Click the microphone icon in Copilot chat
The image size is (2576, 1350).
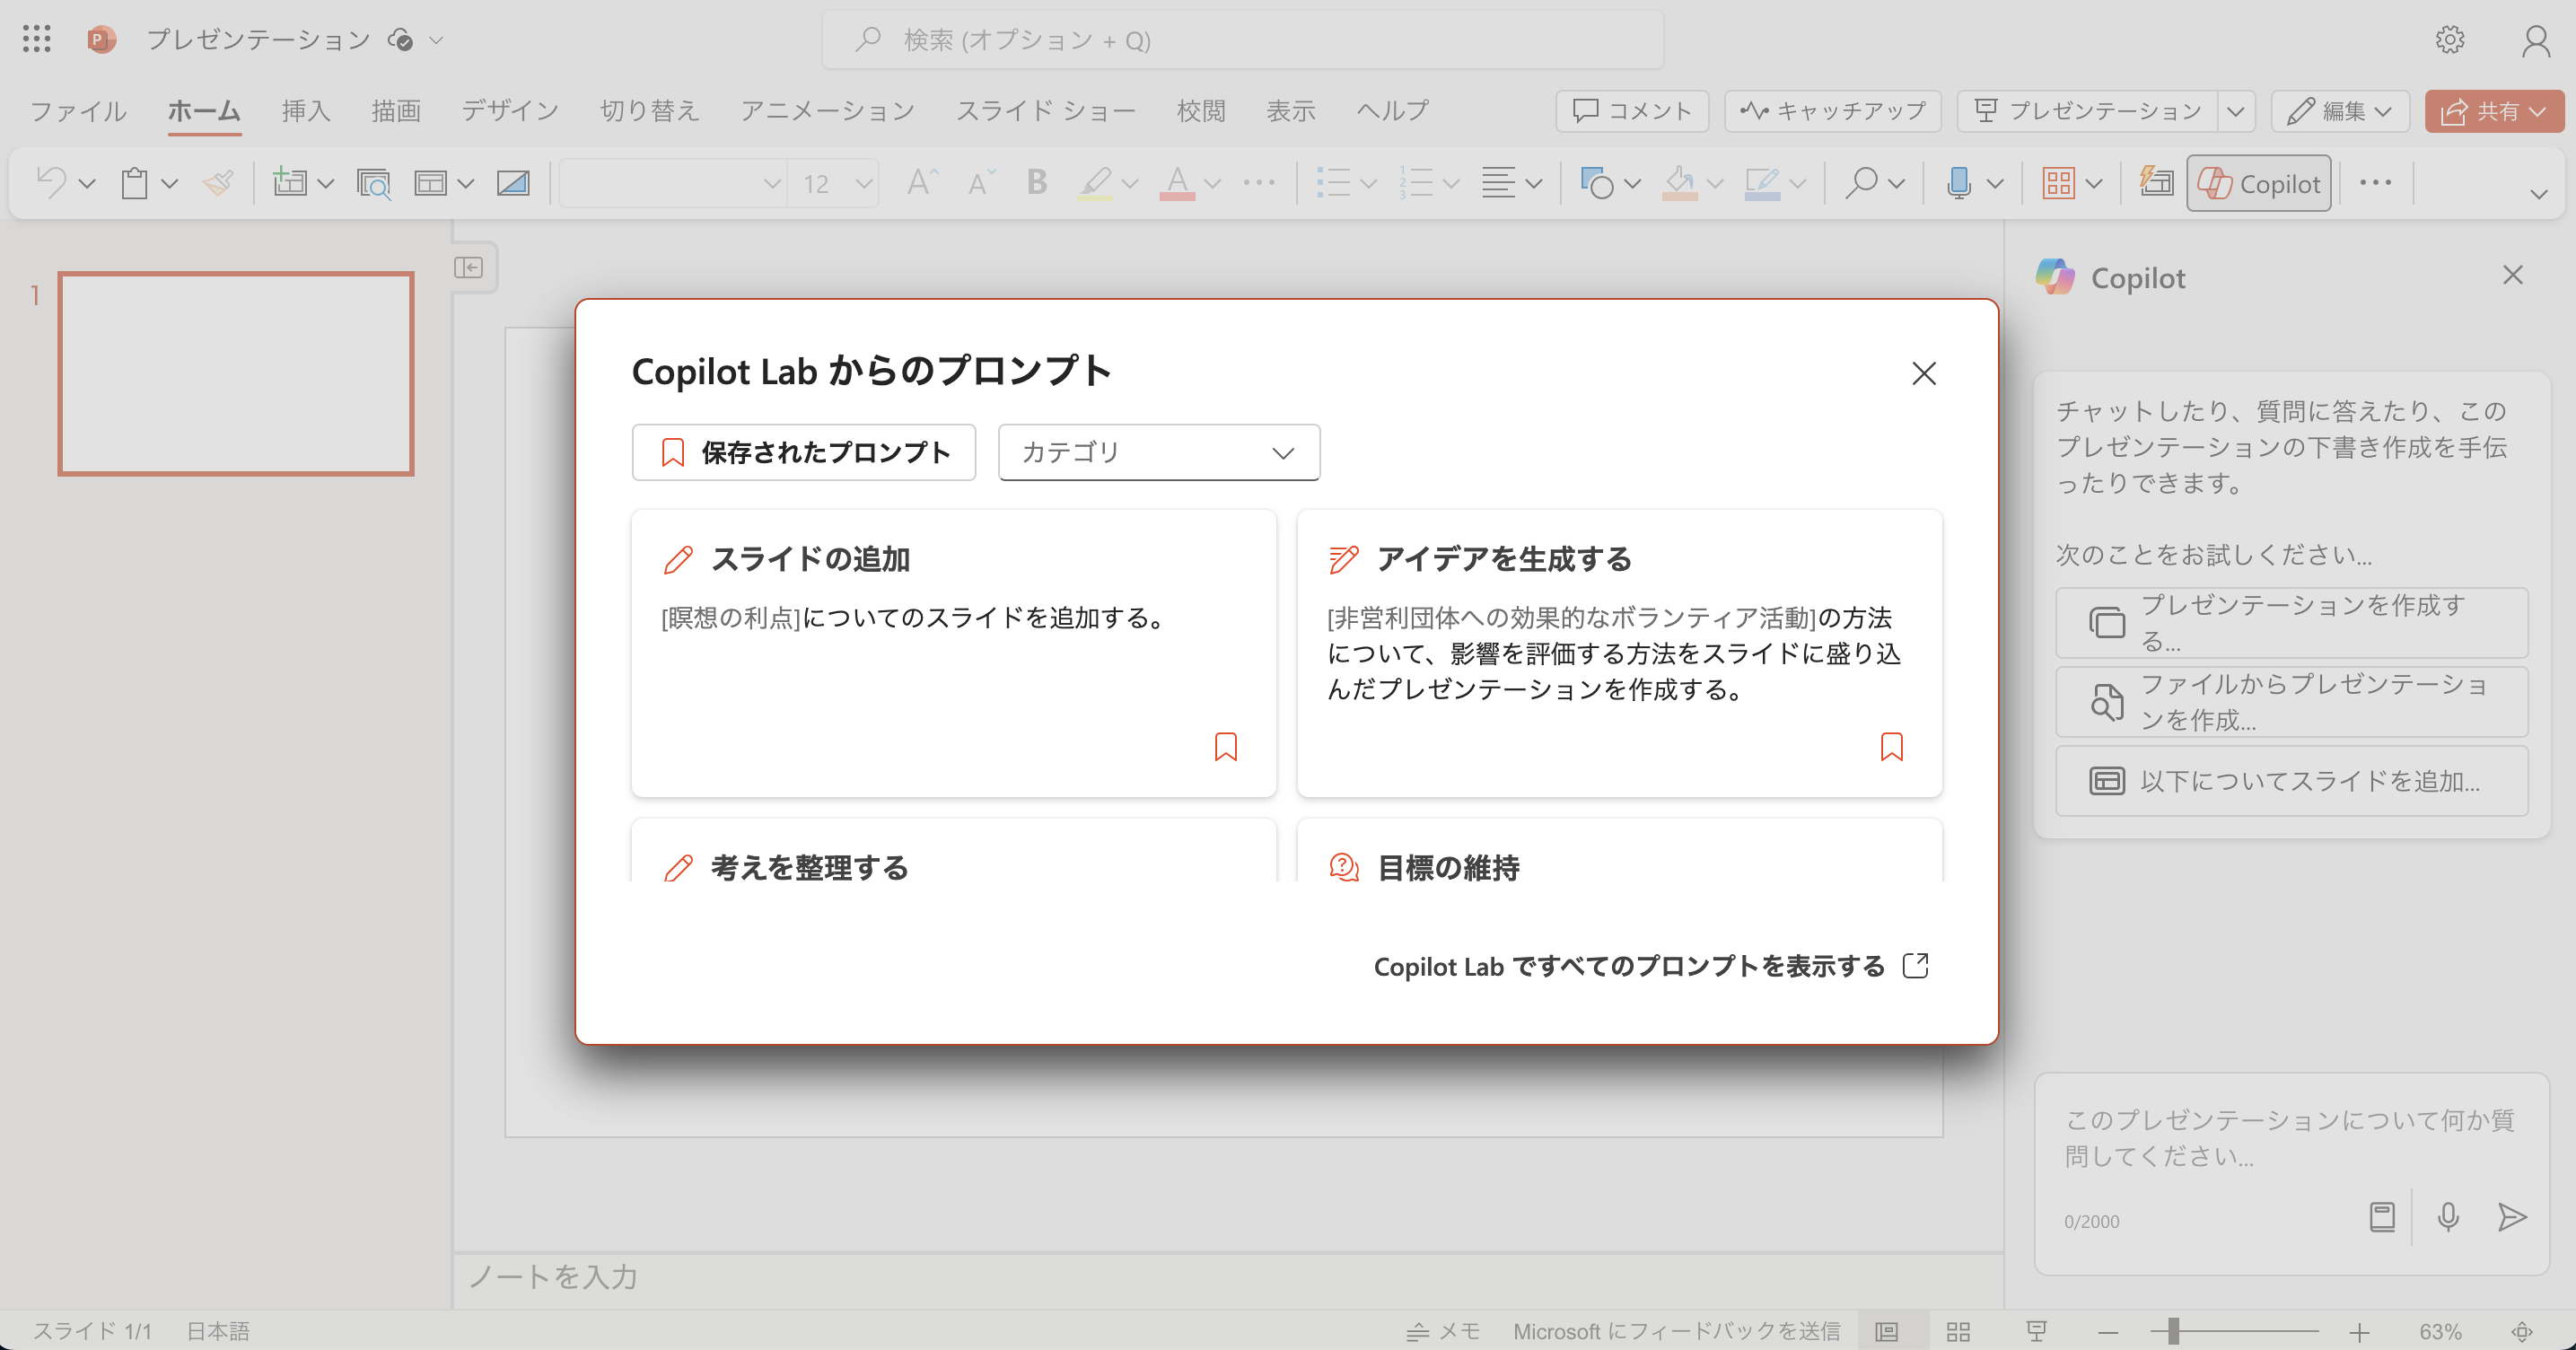click(2448, 1217)
